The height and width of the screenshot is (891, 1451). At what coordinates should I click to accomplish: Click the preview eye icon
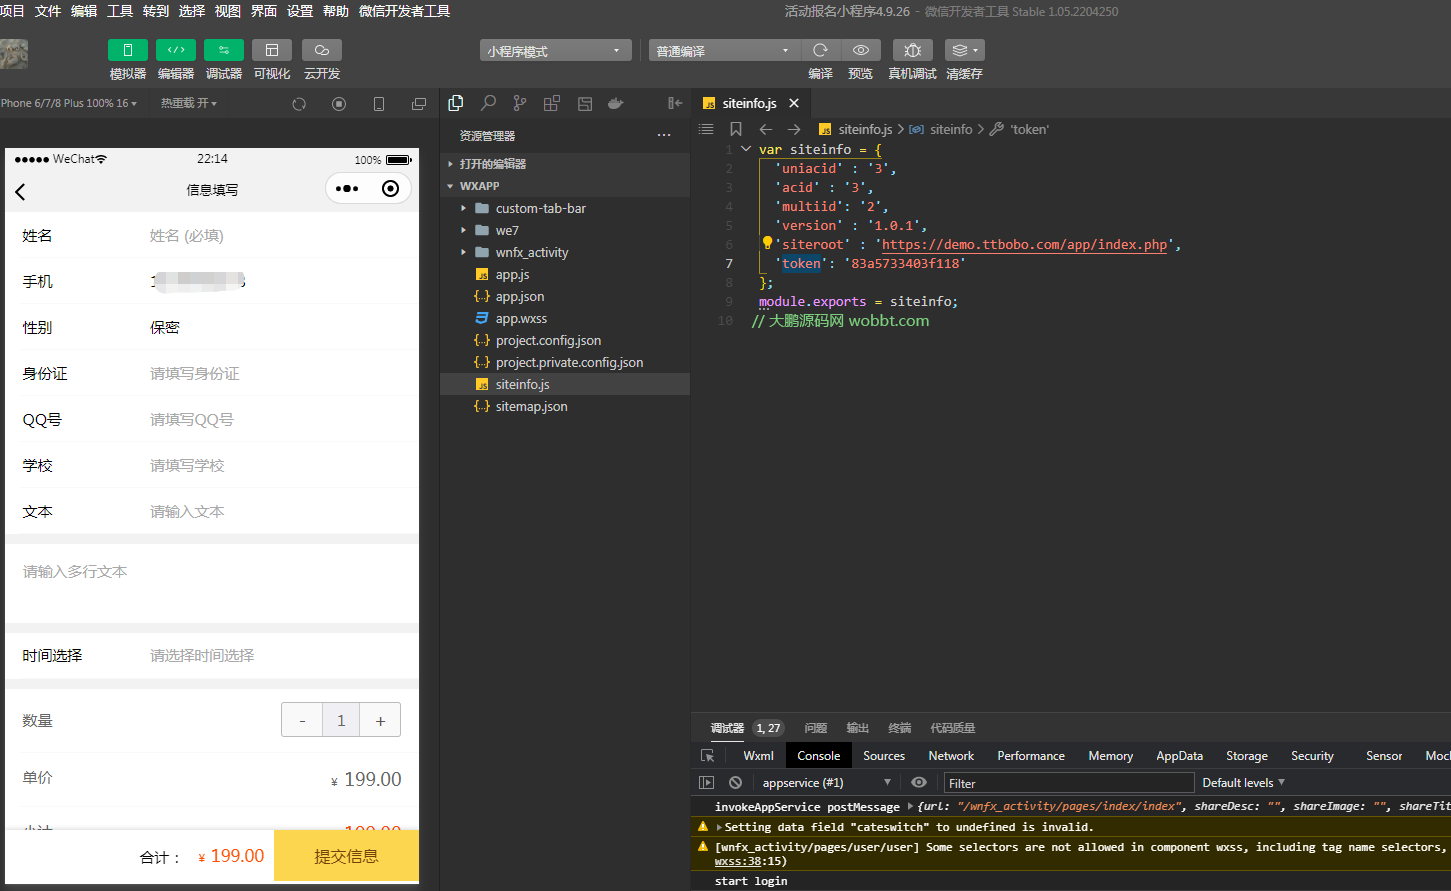pos(860,50)
